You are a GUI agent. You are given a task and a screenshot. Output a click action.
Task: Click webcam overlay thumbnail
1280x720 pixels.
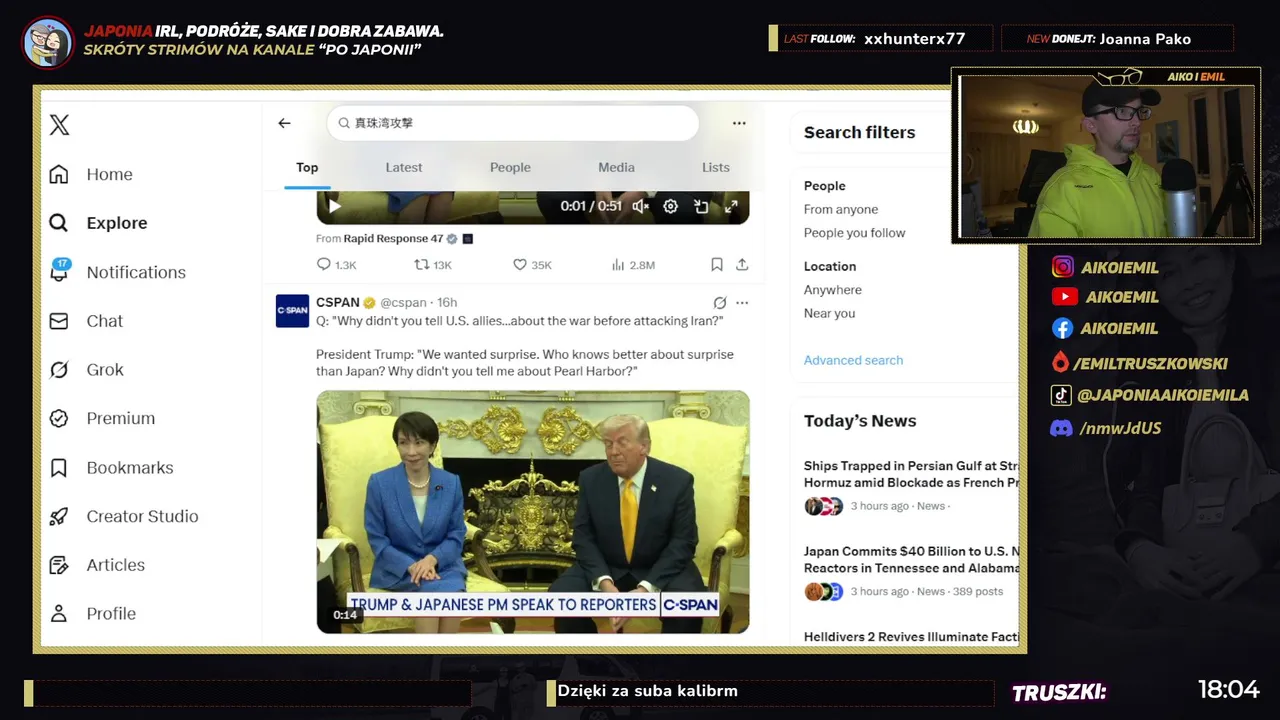click(1106, 155)
